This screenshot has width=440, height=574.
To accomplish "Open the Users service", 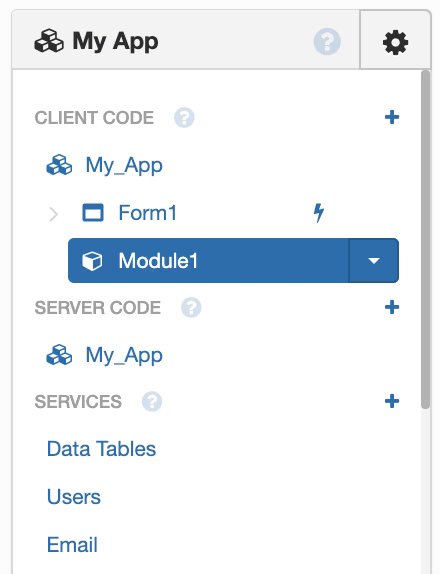I will (x=74, y=497).
